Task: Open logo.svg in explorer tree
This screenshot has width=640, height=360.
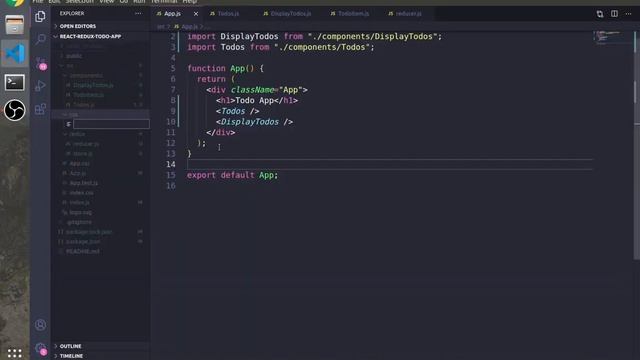Action: click(x=80, y=212)
